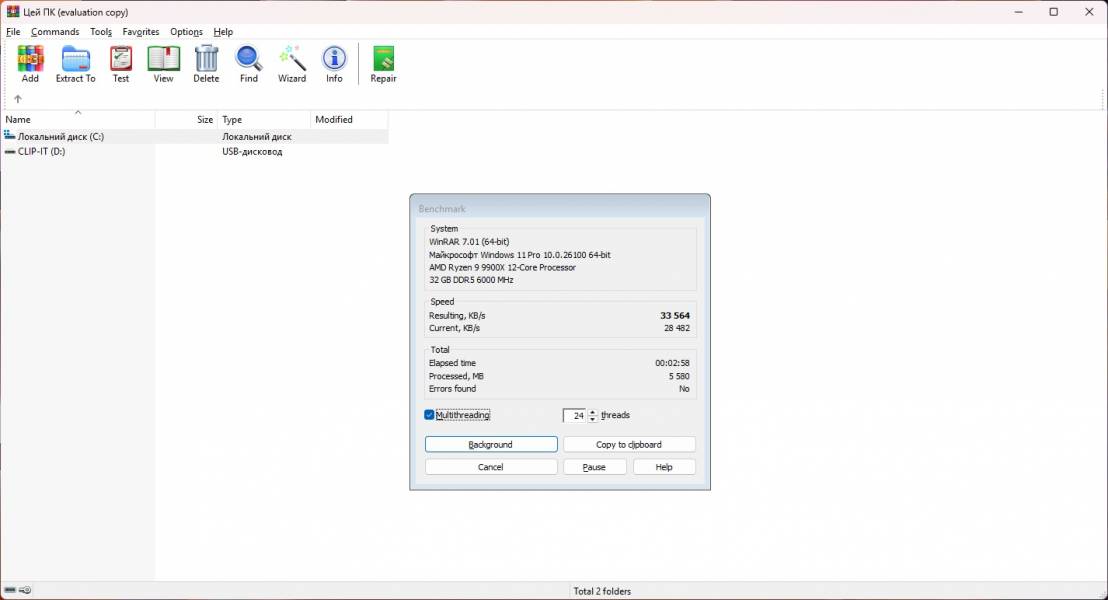Launch the Wizard wand icon

[292, 64]
